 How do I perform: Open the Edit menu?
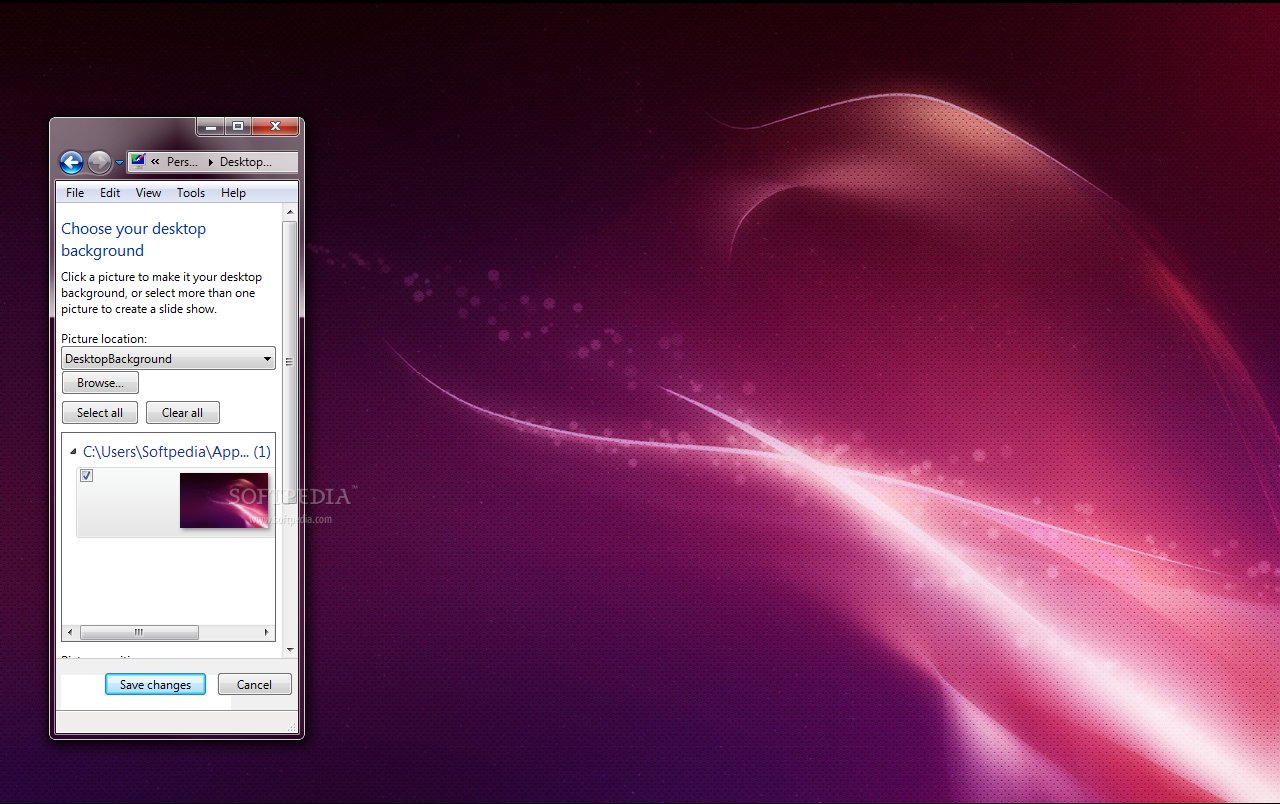point(110,193)
